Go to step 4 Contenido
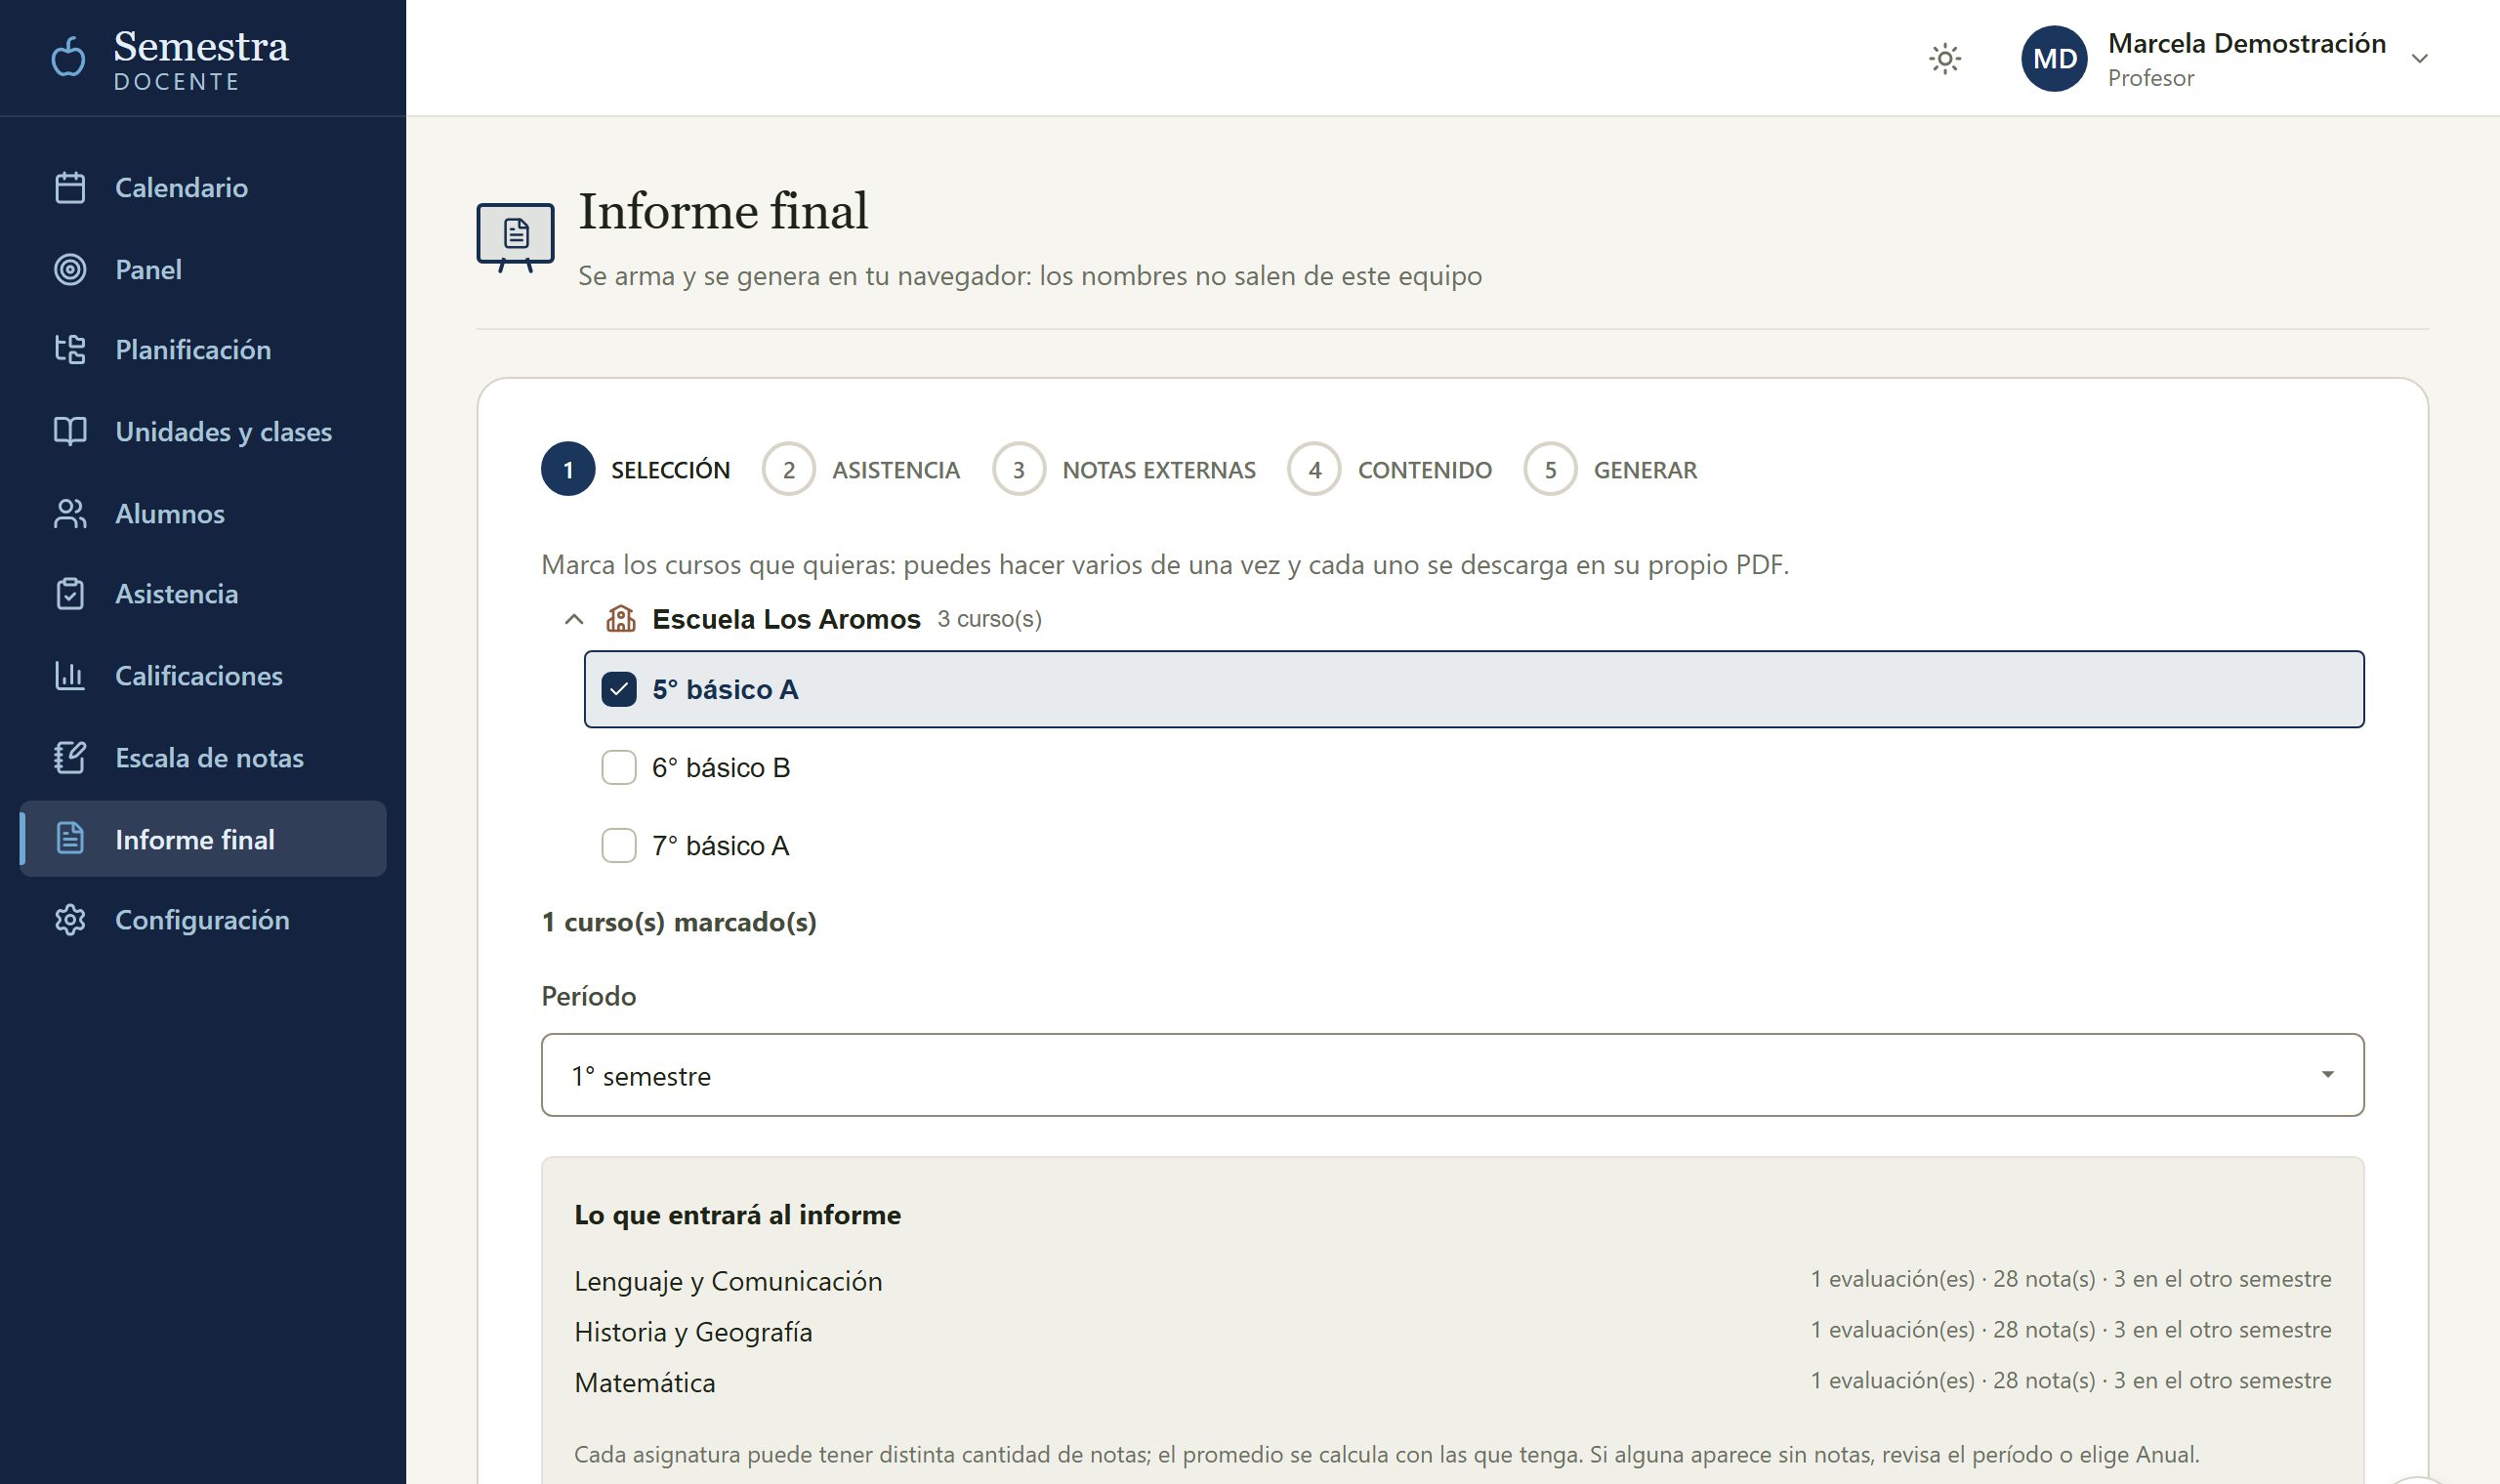The height and width of the screenshot is (1484, 2500). 1390,469
